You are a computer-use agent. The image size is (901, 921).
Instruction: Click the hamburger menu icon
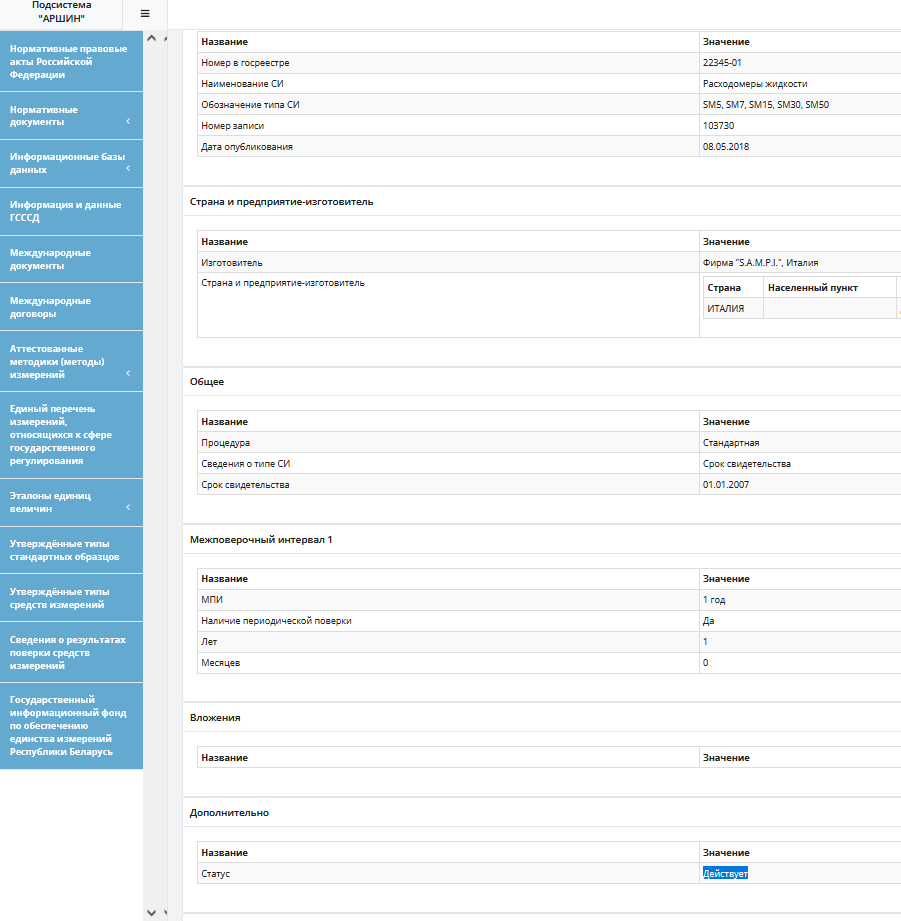145,14
